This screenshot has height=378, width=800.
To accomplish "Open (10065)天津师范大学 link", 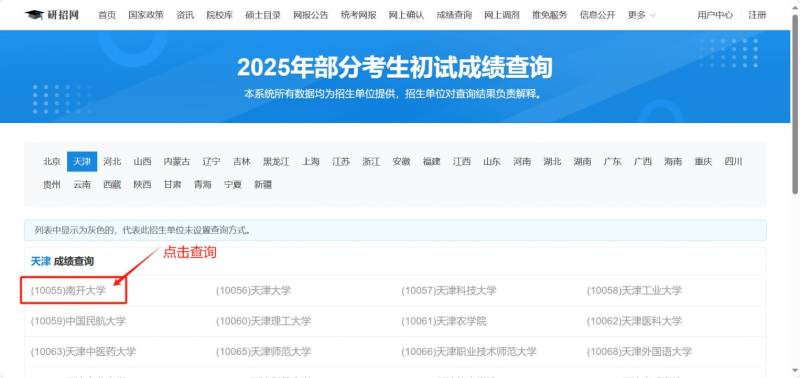I will (x=263, y=352).
